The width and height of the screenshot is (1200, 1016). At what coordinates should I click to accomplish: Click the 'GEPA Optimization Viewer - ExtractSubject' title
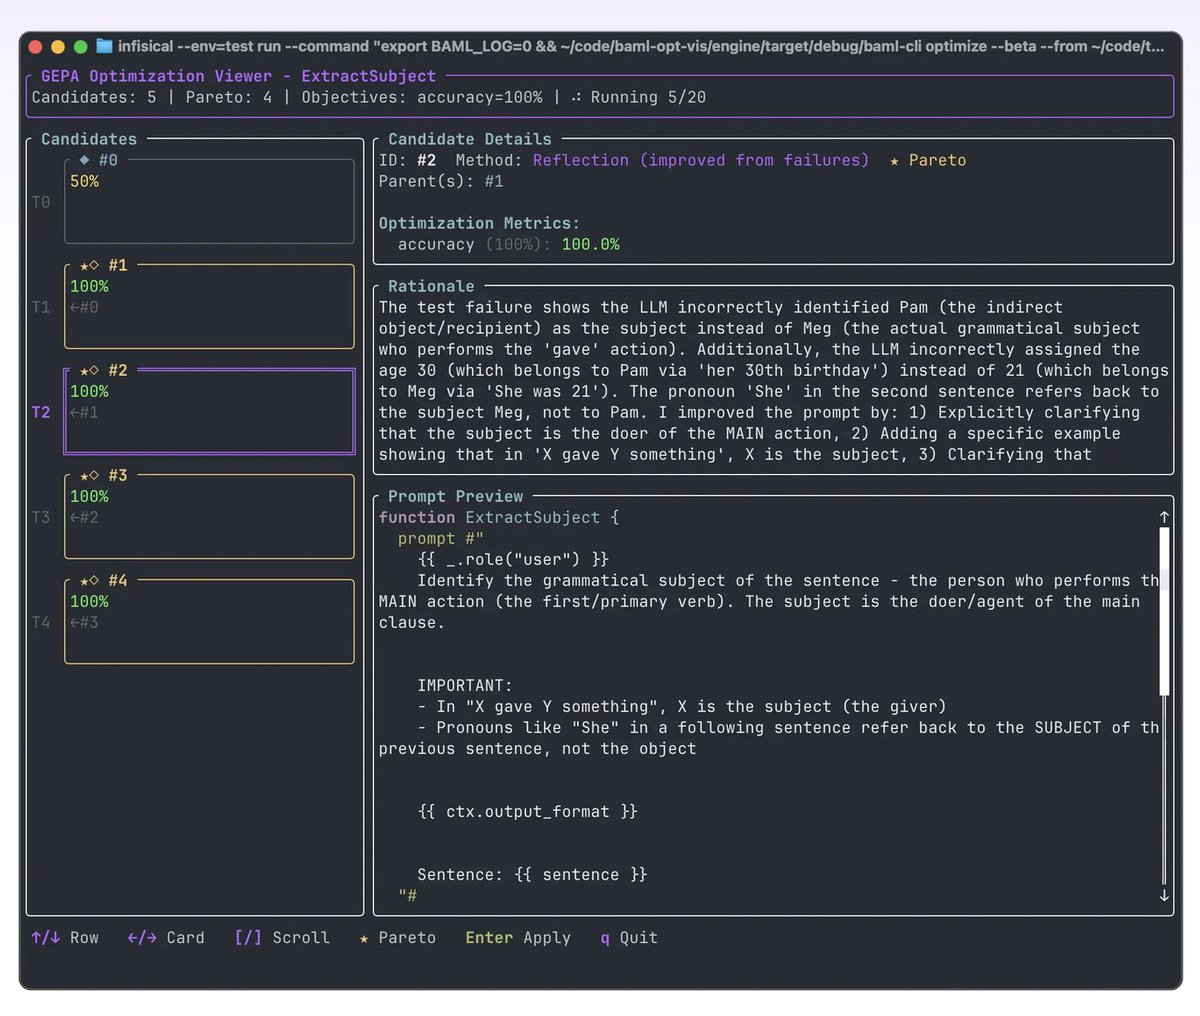238,76
